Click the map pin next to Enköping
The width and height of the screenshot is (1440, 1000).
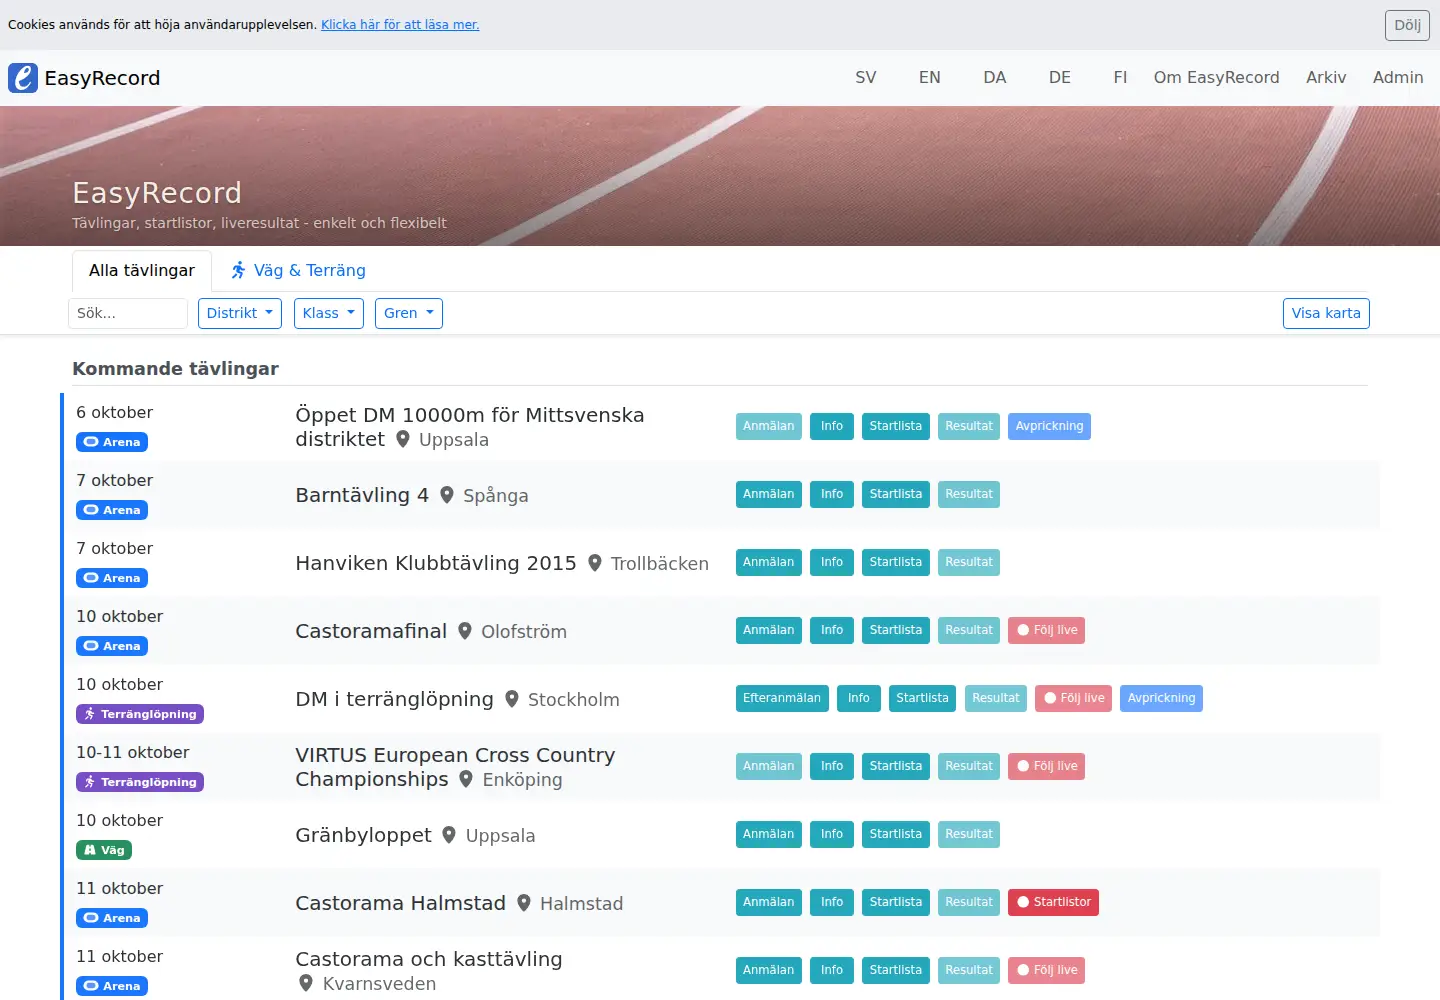tap(466, 779)
